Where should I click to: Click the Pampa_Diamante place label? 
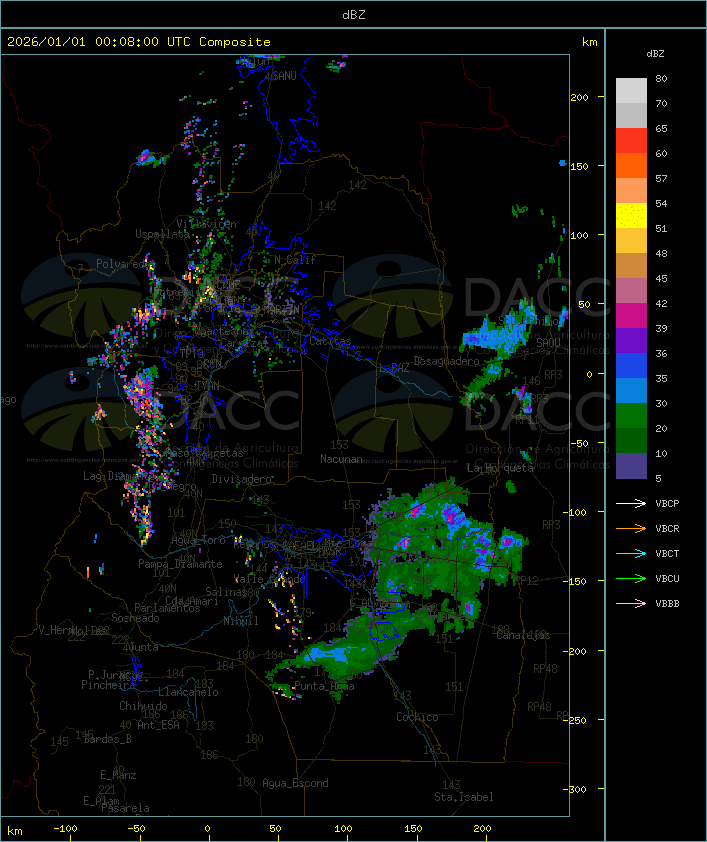pyautogui.click(x=180, y=564)
